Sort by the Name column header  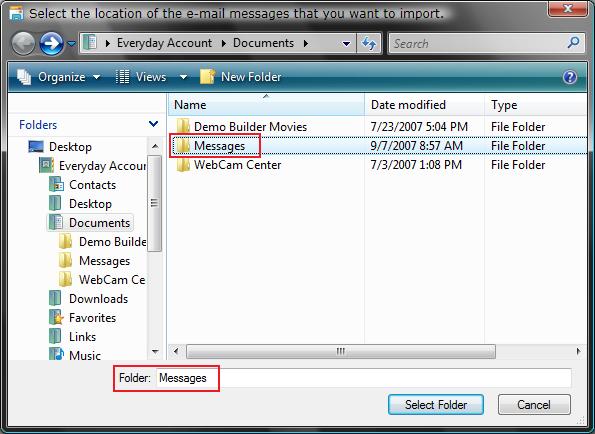266,105
